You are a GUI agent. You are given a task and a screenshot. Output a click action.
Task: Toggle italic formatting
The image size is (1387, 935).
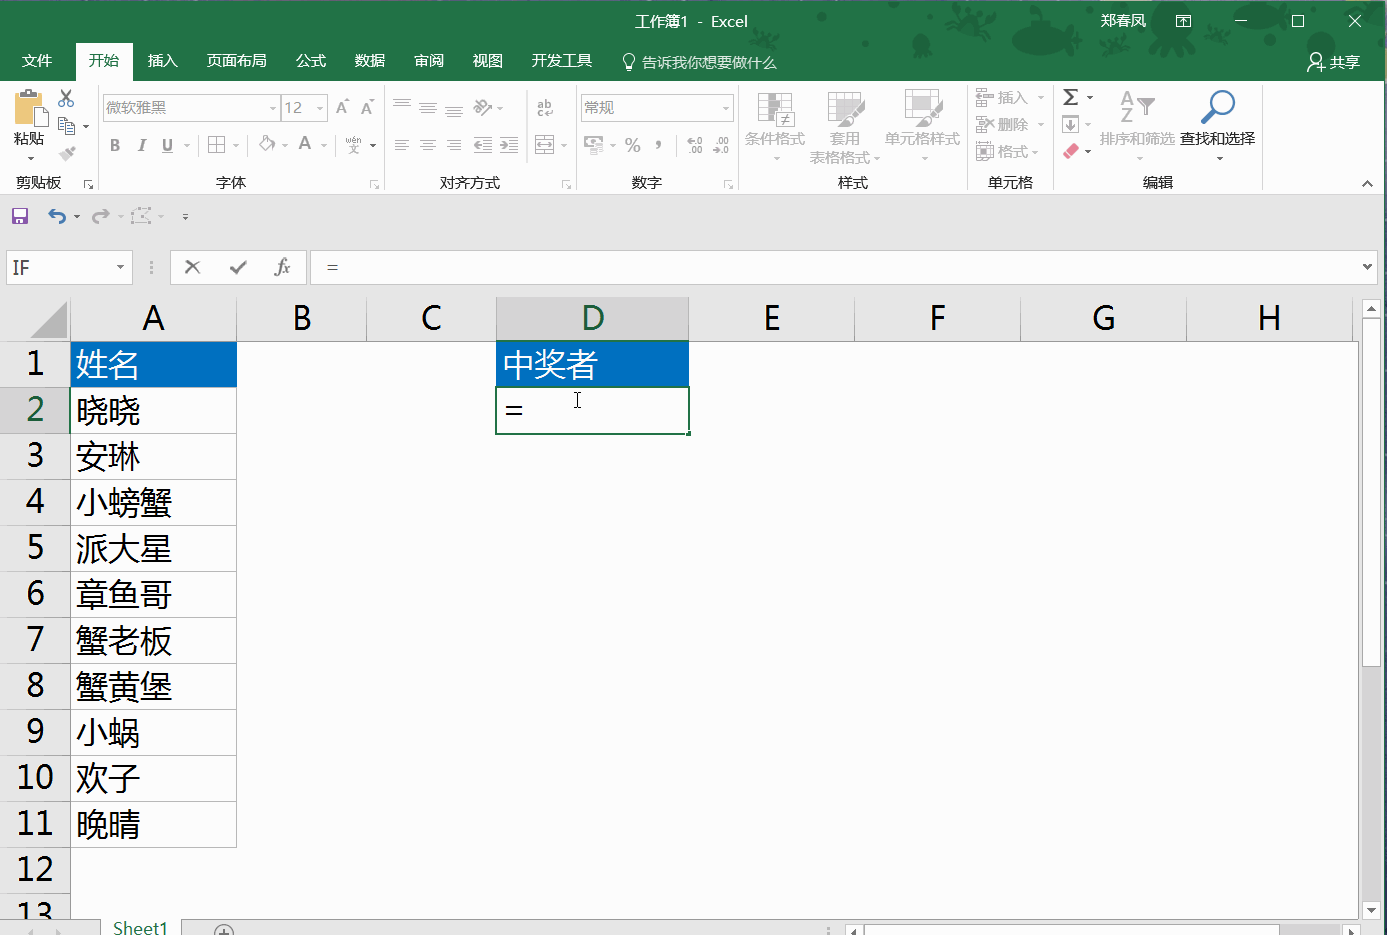pyautogui.click(x=139, y=145)
